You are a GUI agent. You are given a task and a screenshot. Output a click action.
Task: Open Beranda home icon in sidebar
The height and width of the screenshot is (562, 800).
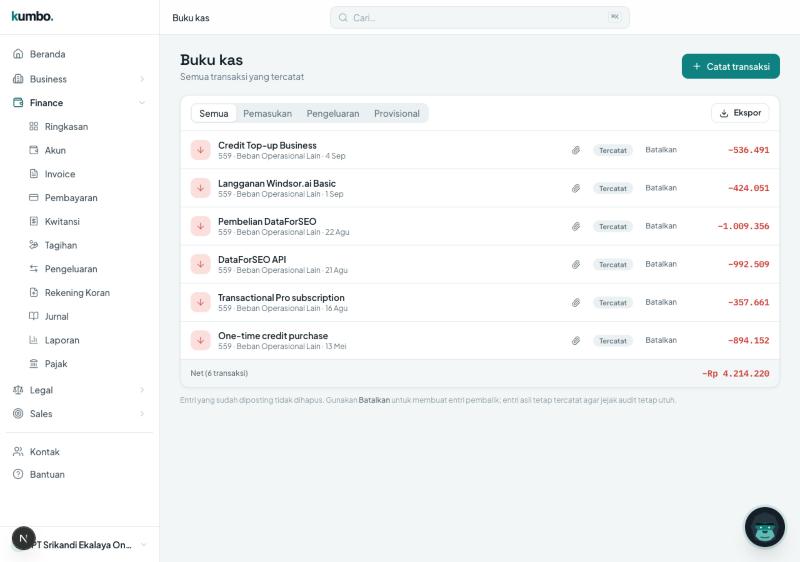pyautogui.click(x=18, y=54)
